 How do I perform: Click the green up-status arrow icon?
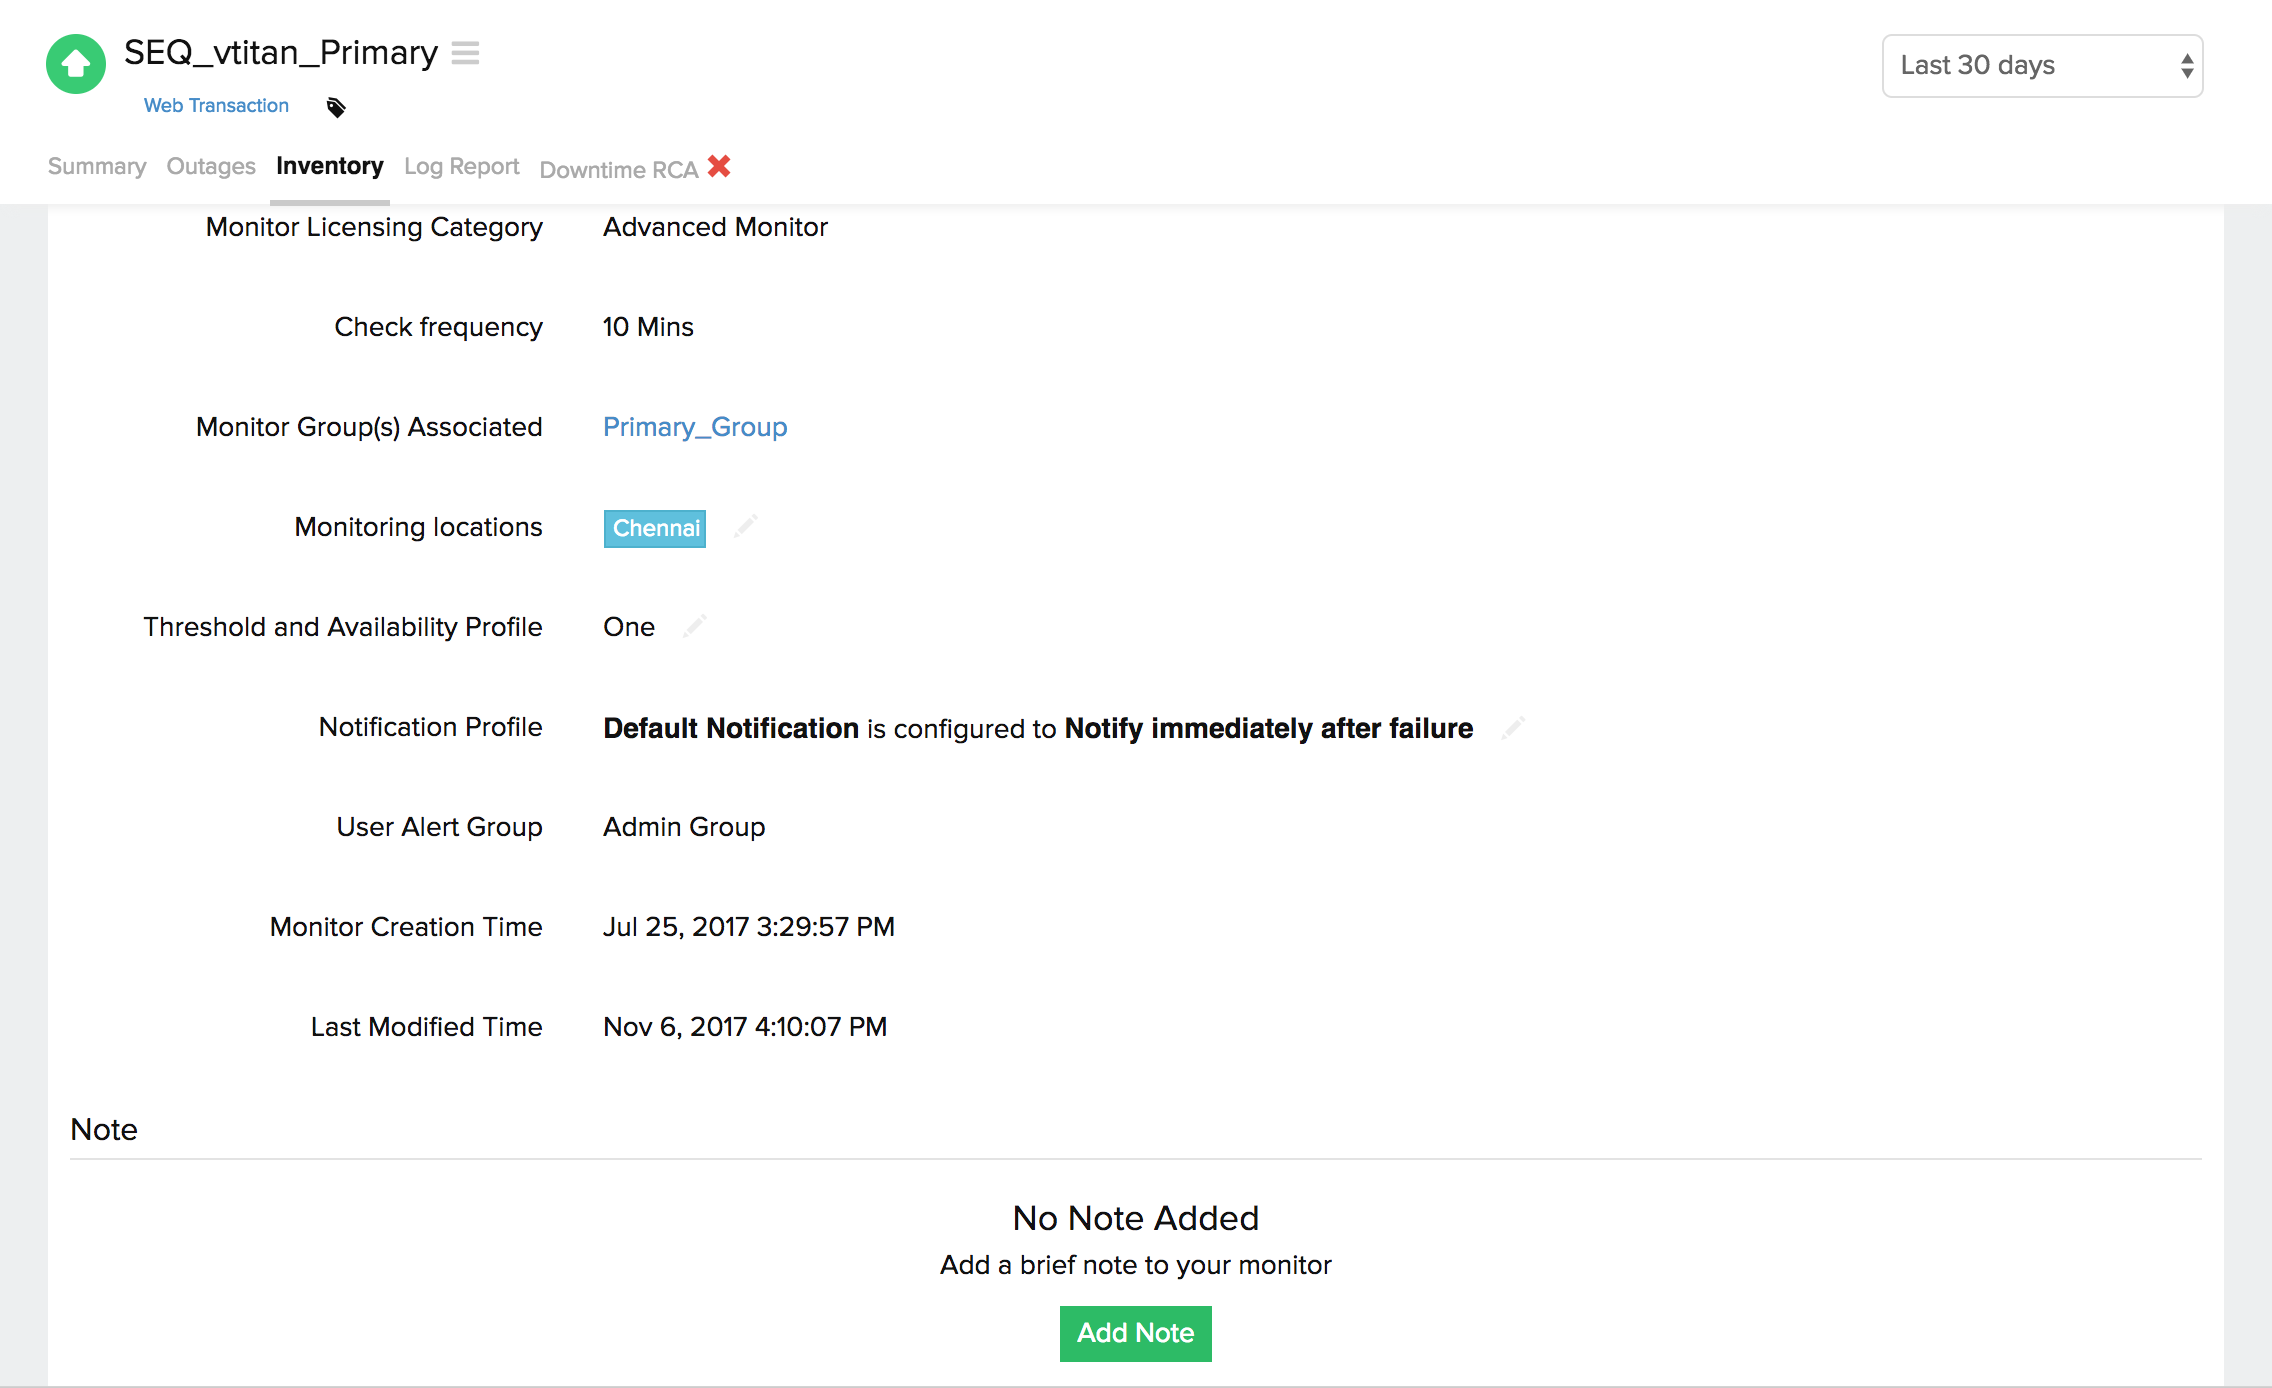coord(76,64)
